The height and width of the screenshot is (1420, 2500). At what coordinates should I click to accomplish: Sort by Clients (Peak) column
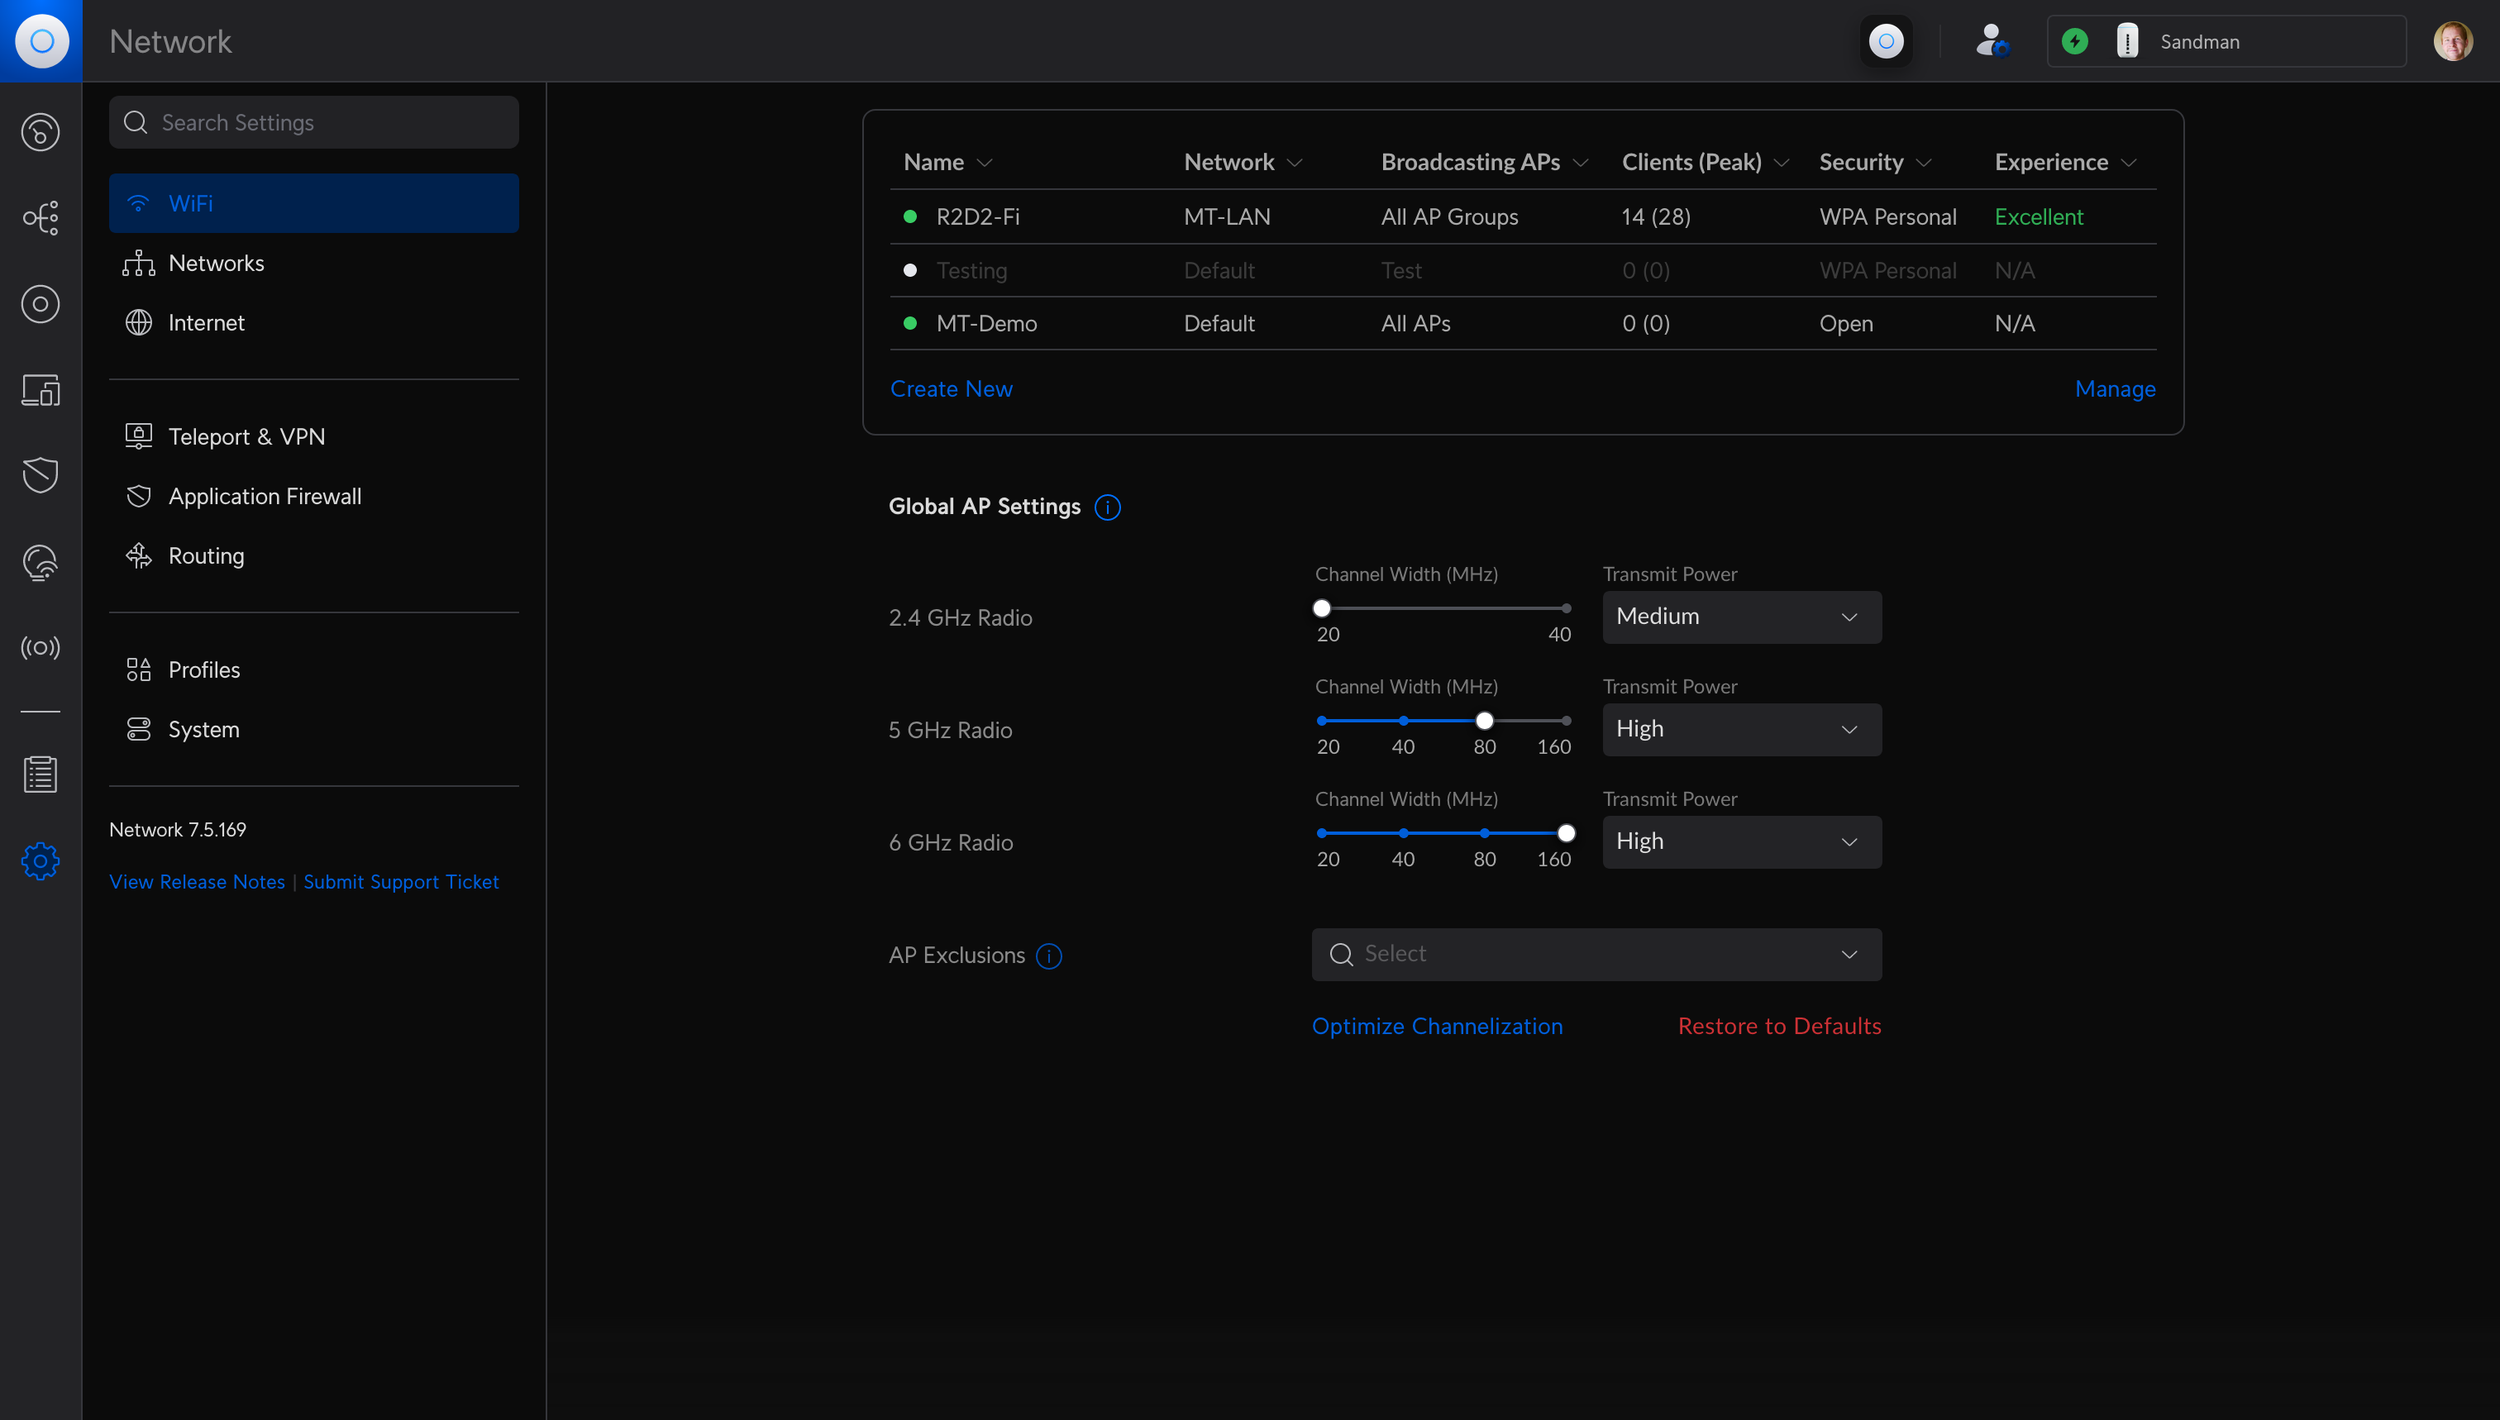click(1705, 162)
